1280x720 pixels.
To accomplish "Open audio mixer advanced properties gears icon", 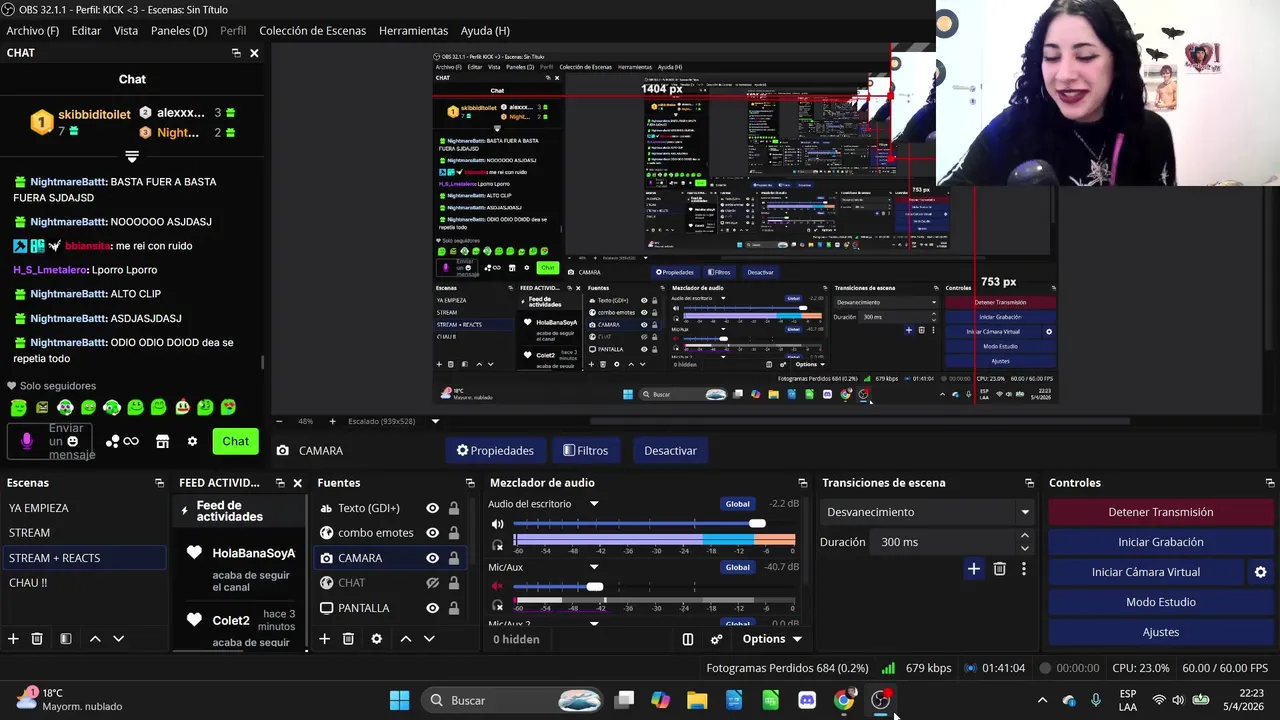I will [x=716, y=639].
